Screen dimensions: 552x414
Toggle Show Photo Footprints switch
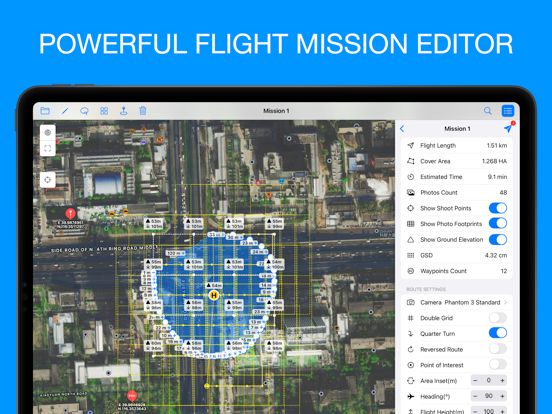click(498, 224)
